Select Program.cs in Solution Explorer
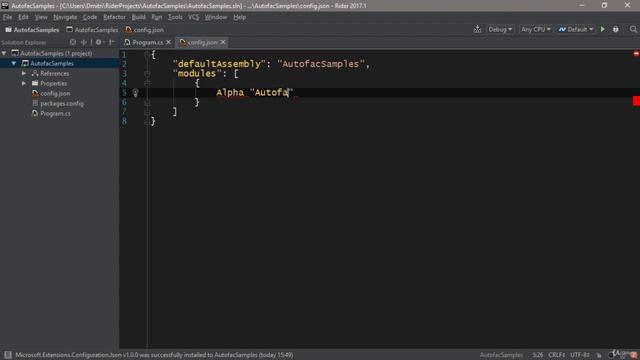 coord(56,113)
